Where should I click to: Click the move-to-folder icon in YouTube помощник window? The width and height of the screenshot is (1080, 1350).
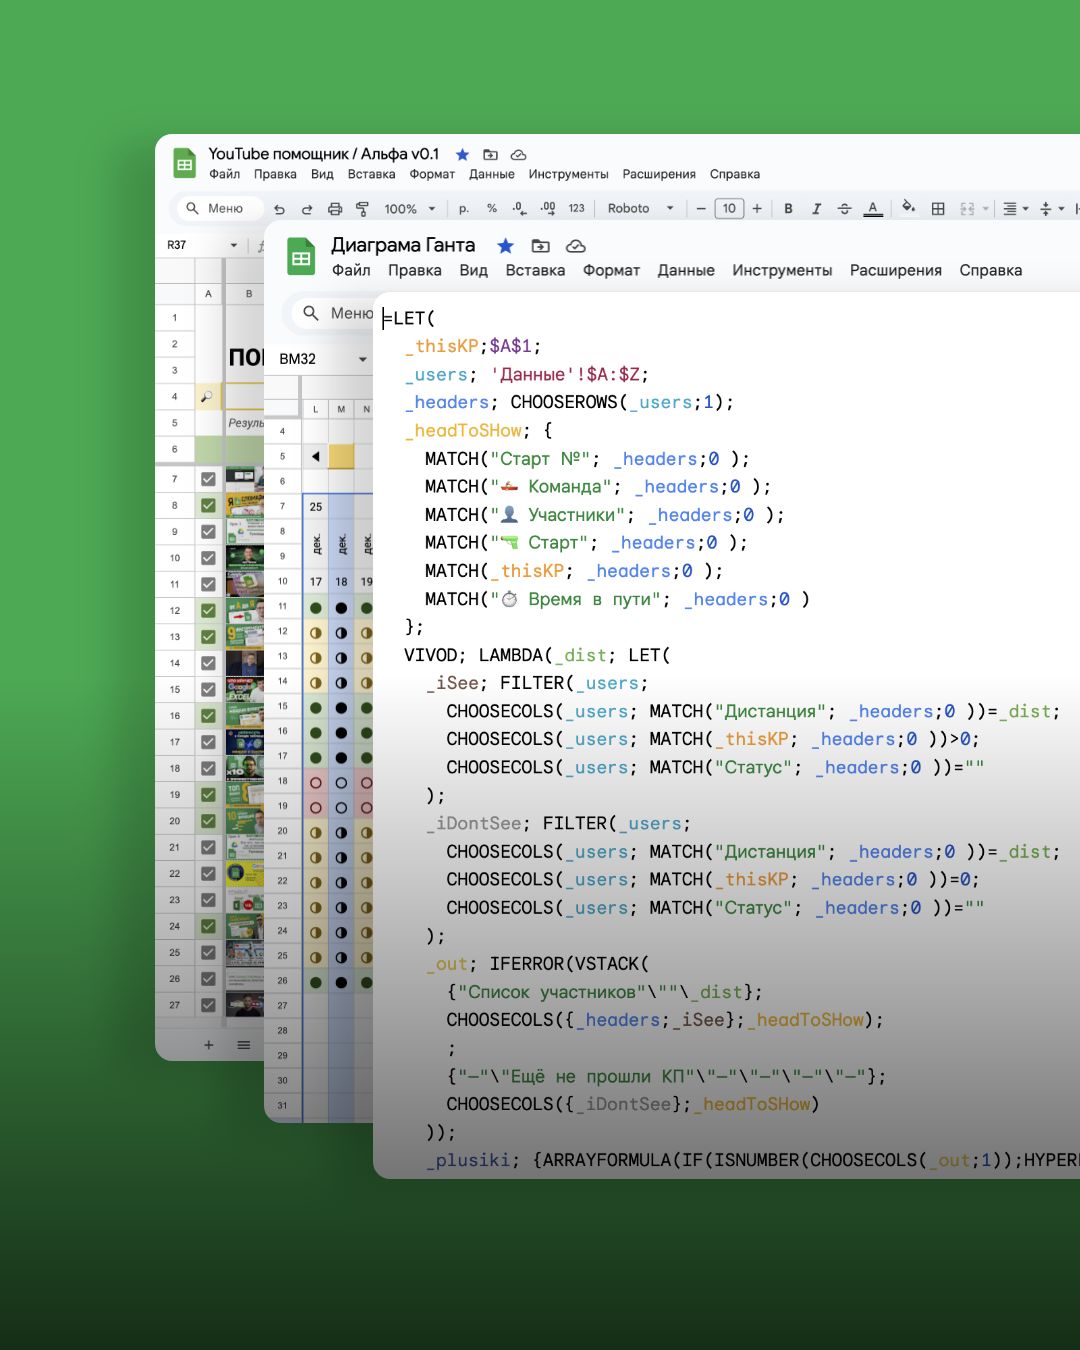pyautogui.click(x=490, y=155)
